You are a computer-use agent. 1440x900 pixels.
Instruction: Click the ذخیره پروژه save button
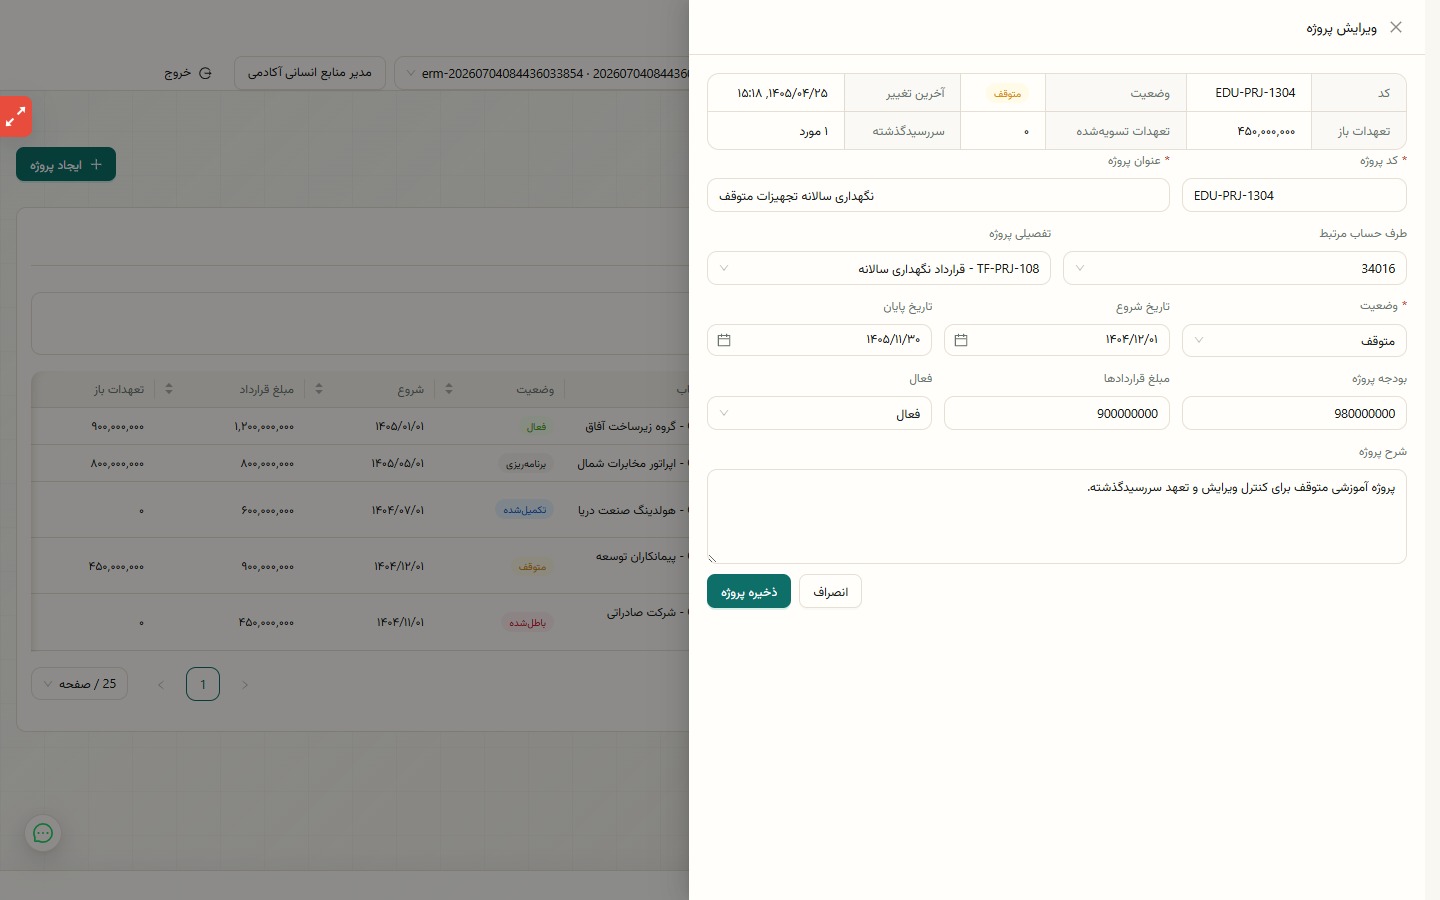749,591
